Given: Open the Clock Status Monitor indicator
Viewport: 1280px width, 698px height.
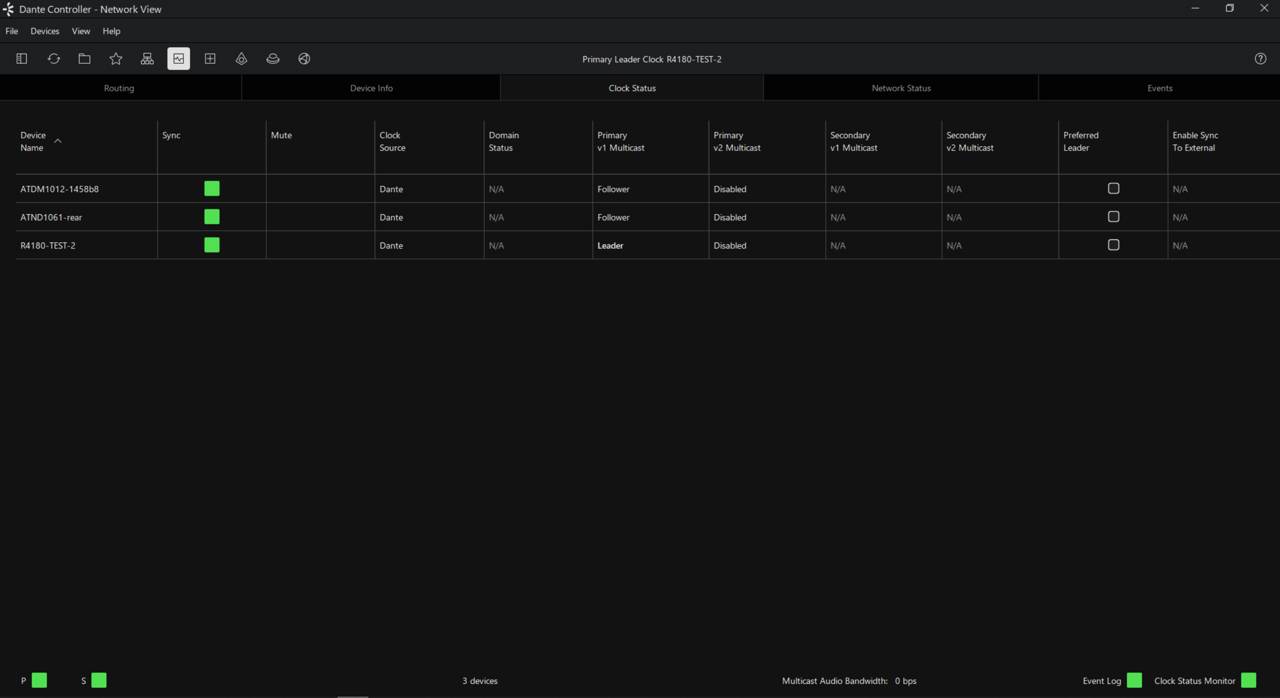Looking at the screenshot, I should click(1248, 680).
